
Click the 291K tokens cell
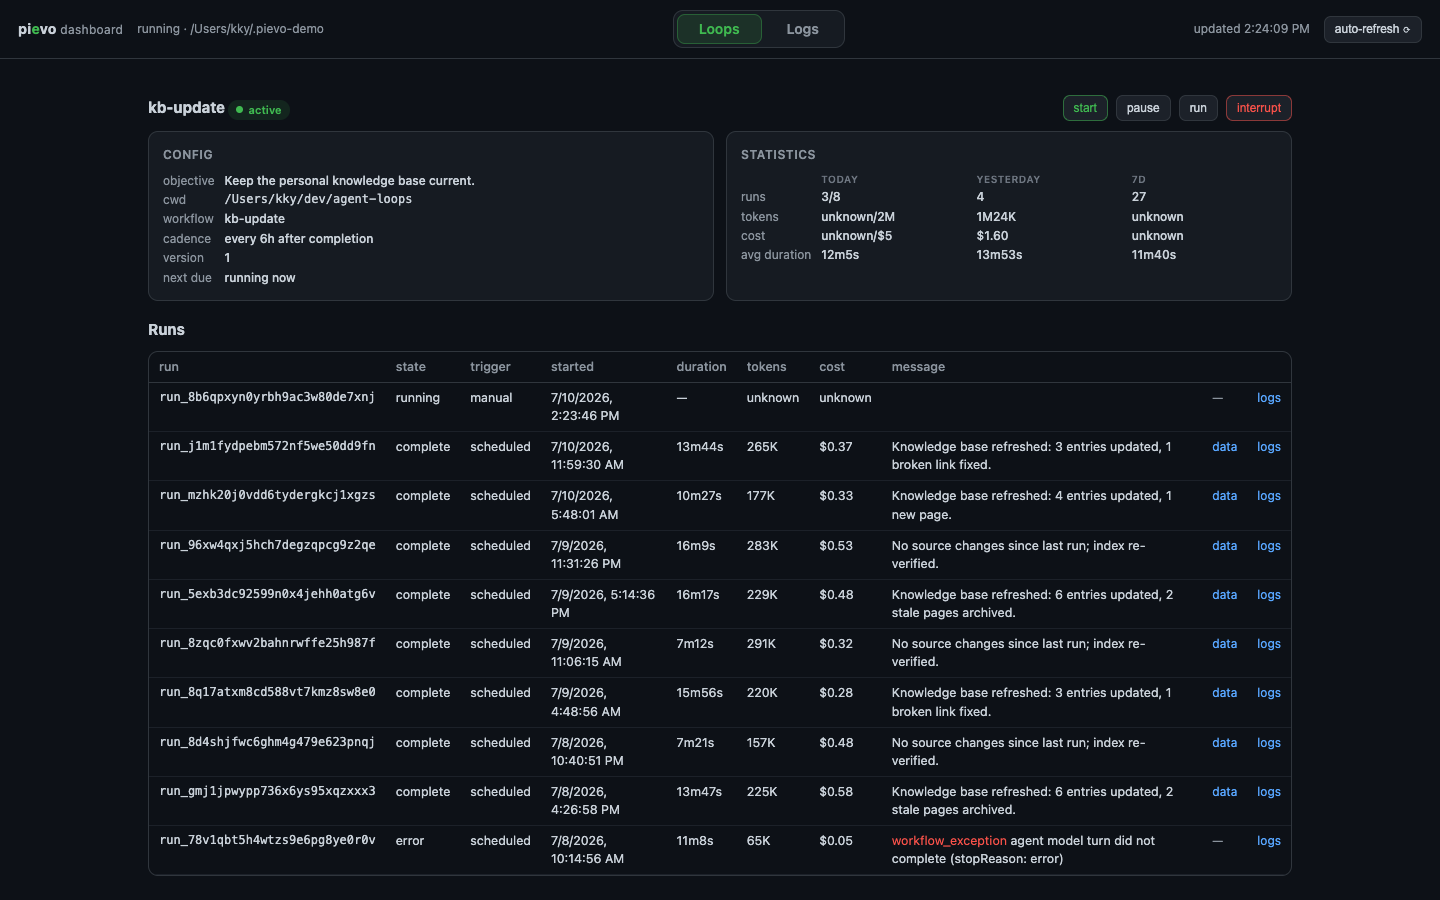[761, 644]
